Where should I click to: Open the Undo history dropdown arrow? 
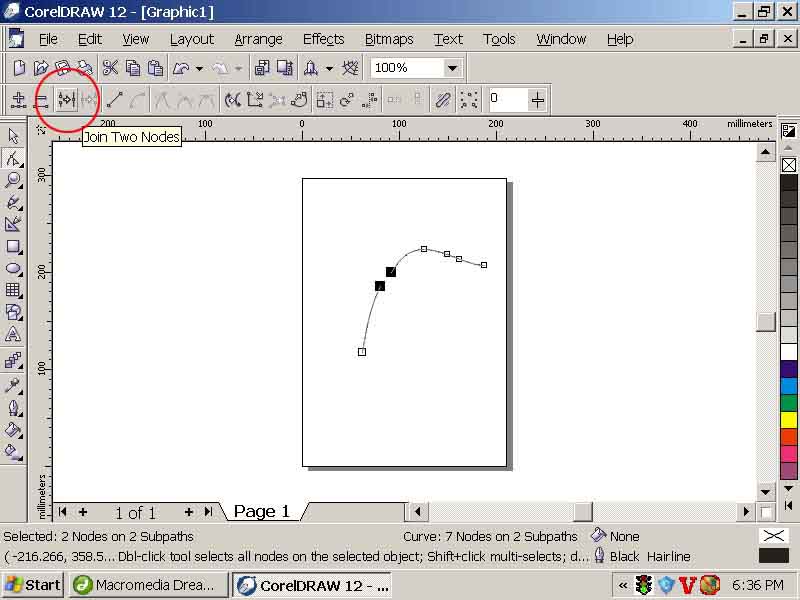pos(199,68)
